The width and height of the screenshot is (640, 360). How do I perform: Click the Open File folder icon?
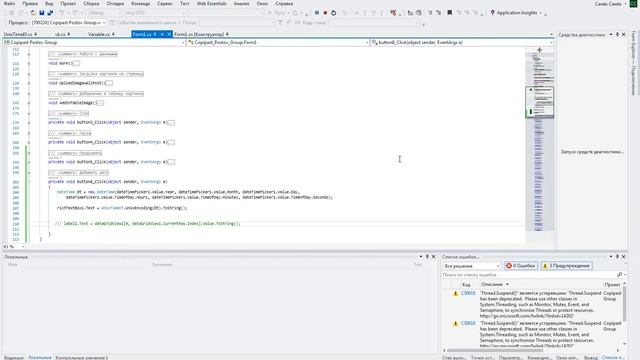click(x=33, y=13)
